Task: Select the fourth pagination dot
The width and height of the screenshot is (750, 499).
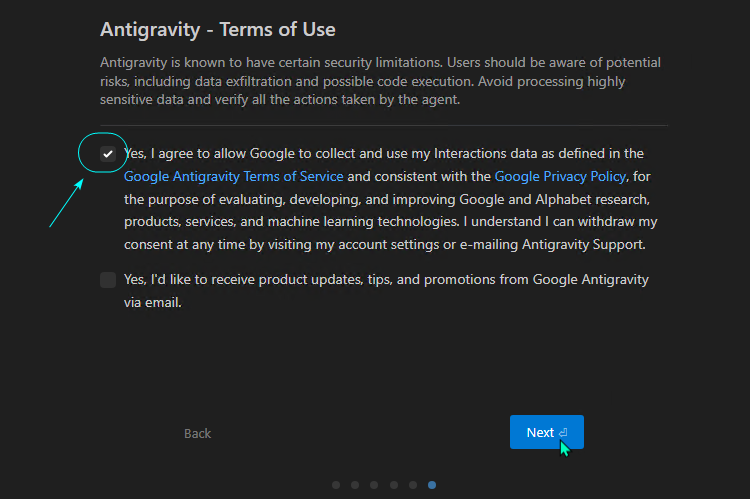Action: tap(394, 485)
